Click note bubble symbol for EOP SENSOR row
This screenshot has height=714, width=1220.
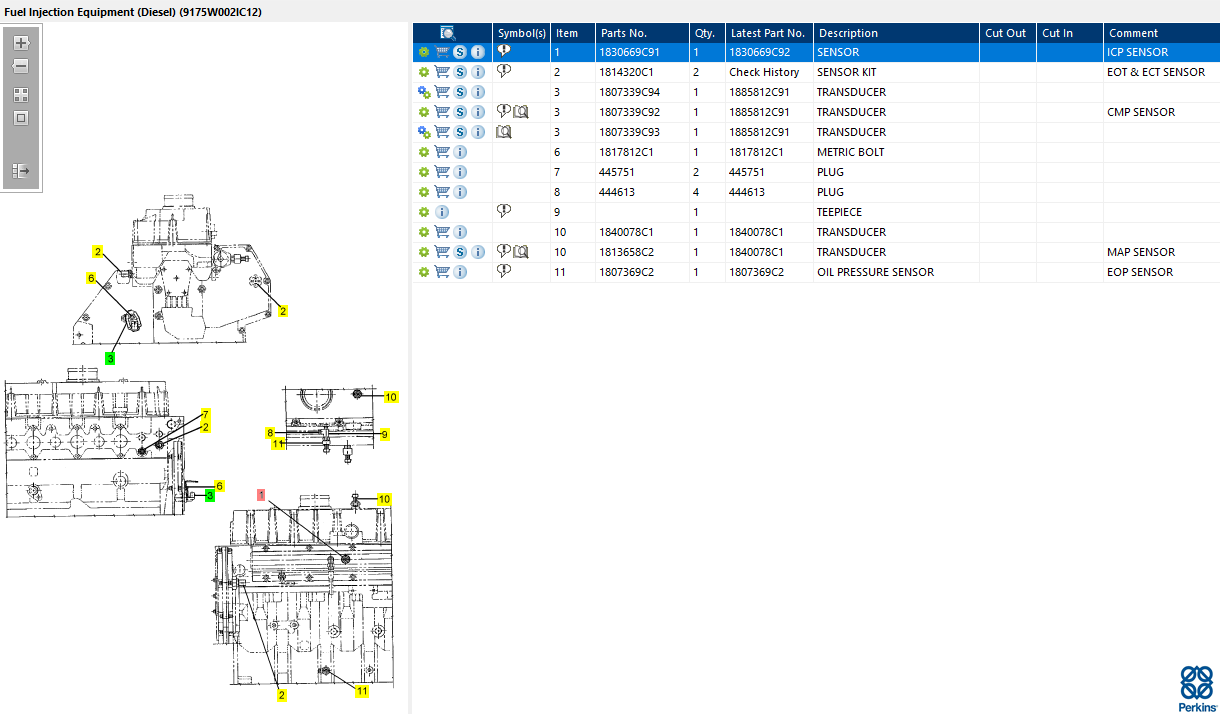[x=504, y=271]
